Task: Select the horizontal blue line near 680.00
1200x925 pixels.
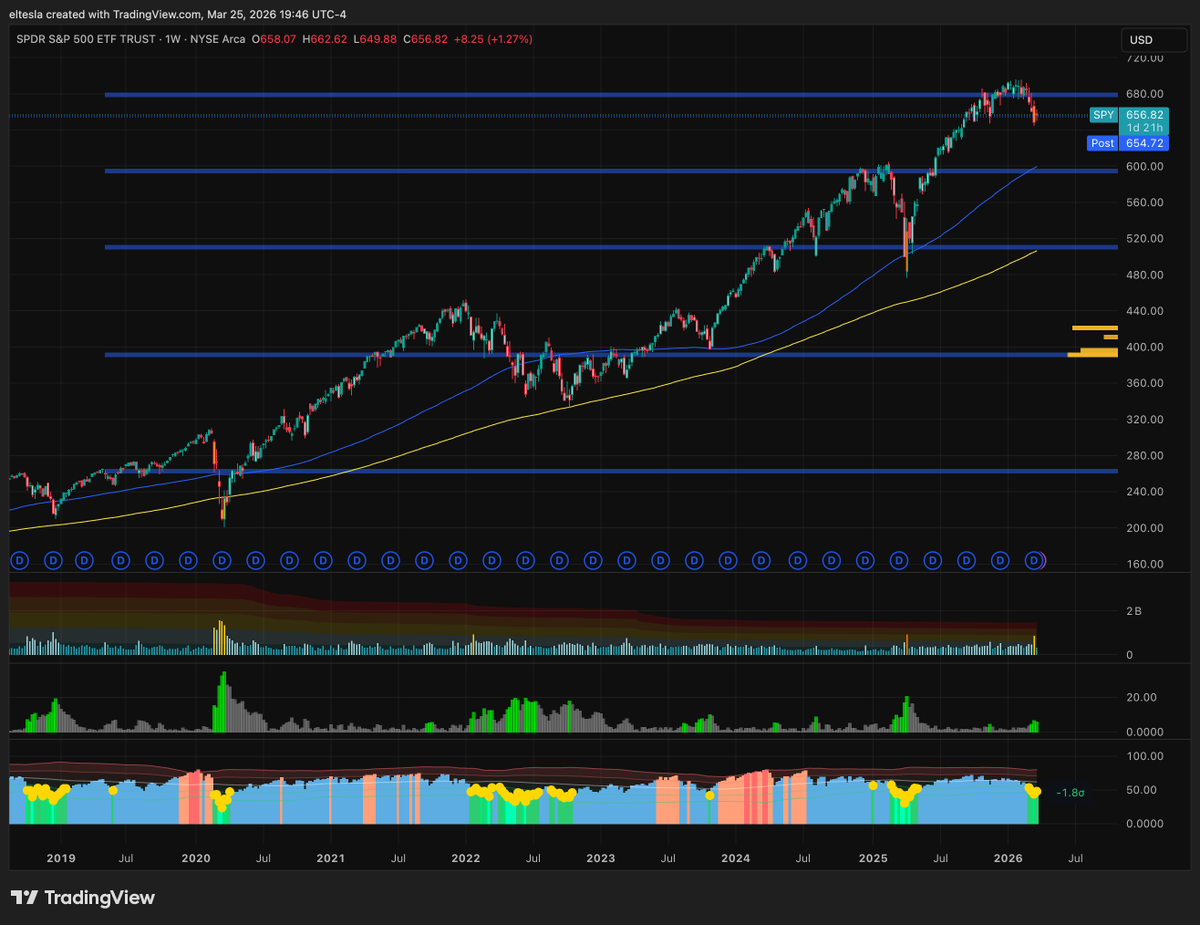Action: coord(610,95)
